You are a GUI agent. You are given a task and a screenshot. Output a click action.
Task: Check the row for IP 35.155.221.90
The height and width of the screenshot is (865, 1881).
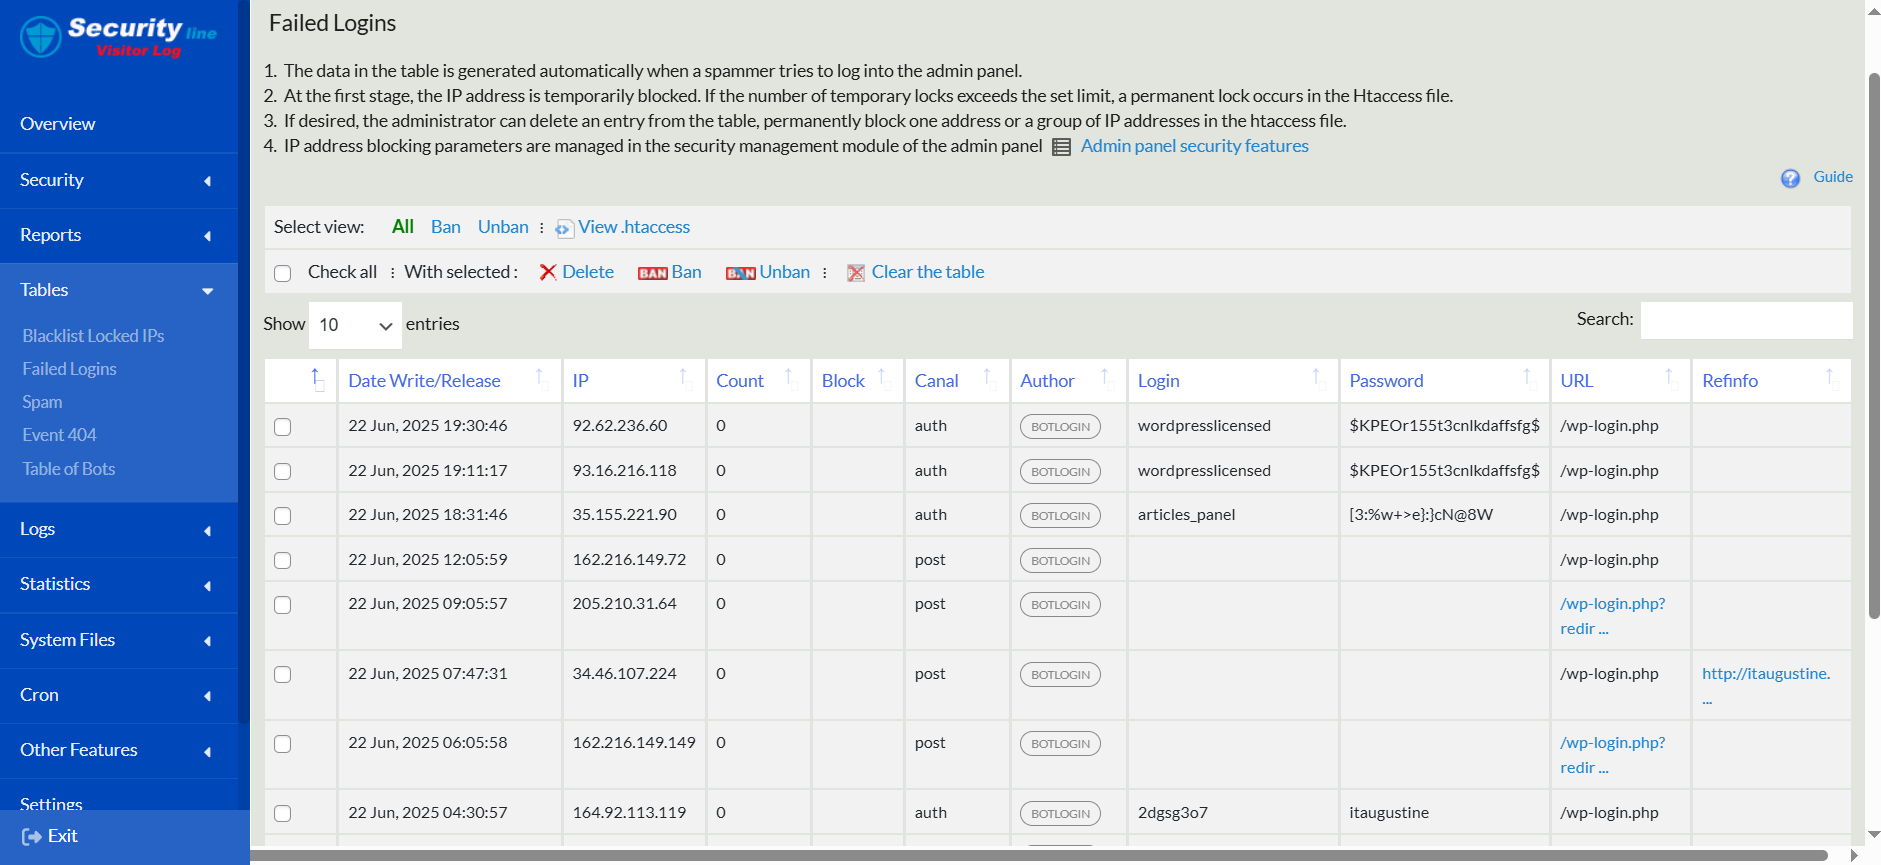[x=283, y=516]
